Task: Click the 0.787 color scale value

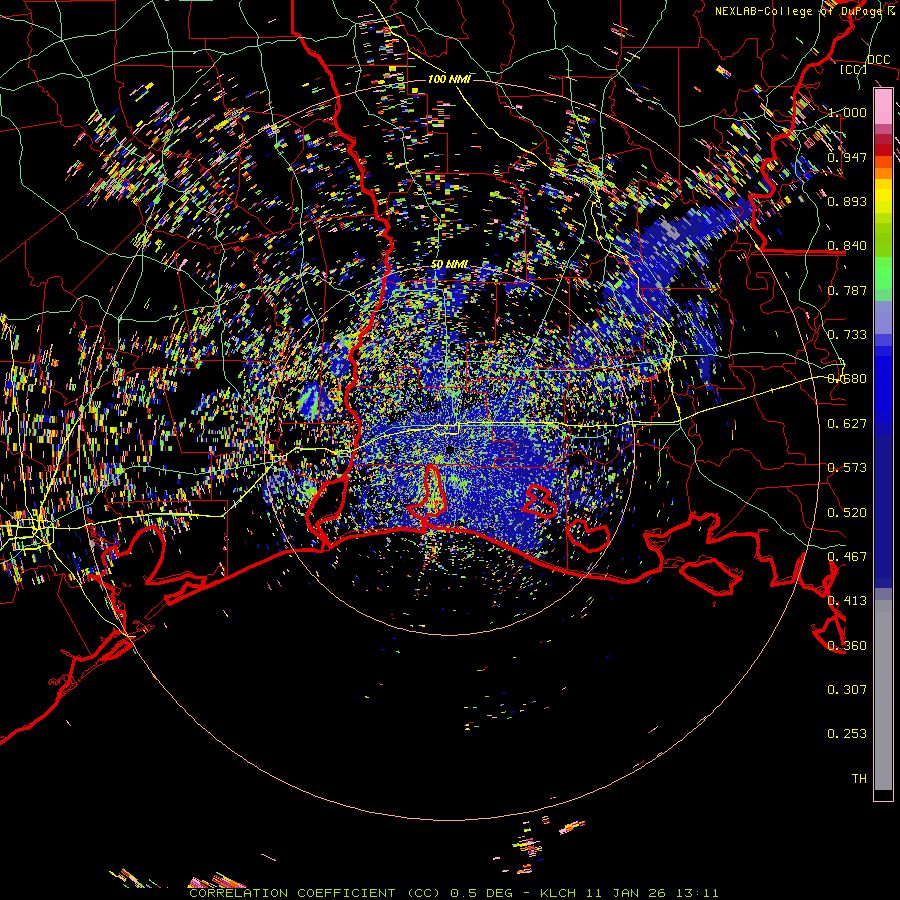Action: tap(847, 290)
